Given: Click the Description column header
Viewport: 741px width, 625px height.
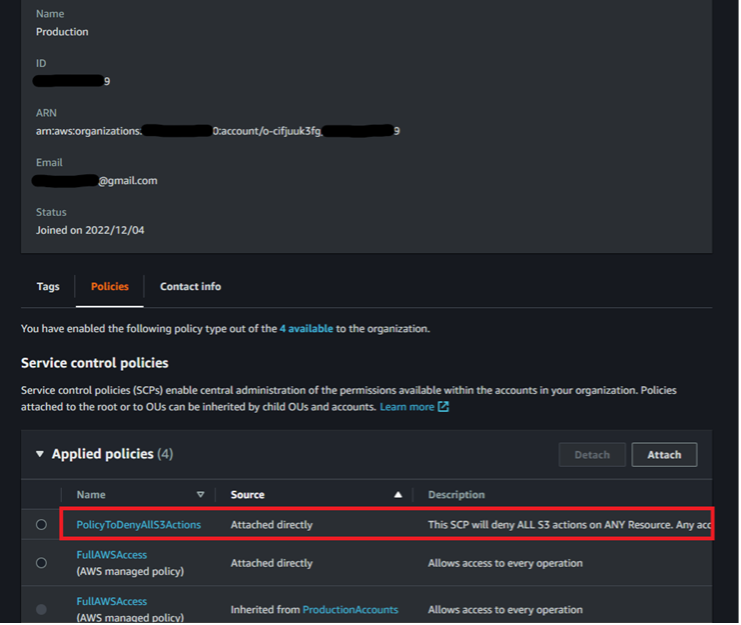Looking at the screenshot, I should pos(457,495).
